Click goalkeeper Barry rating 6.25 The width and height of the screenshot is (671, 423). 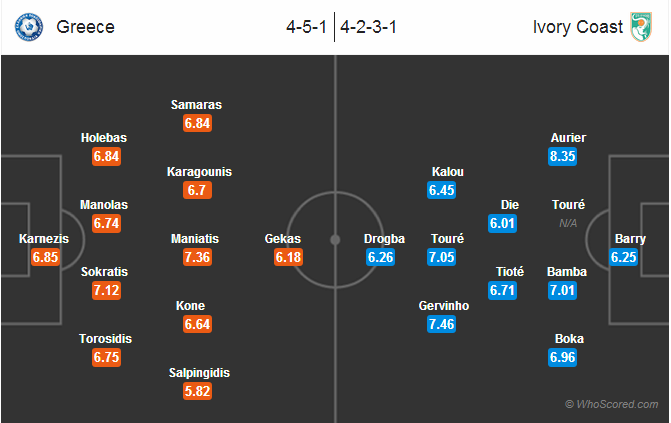(623, 257)
